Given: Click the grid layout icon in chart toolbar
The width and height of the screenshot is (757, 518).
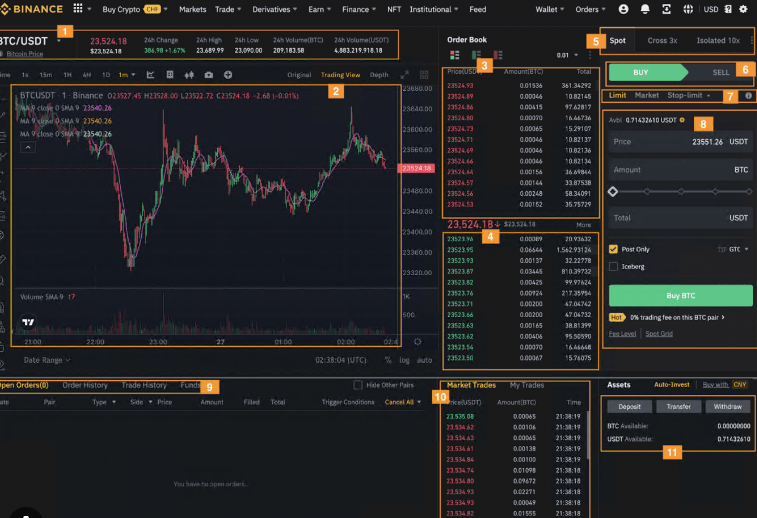Looking at the screenshot, I should (x=170, y=75).
